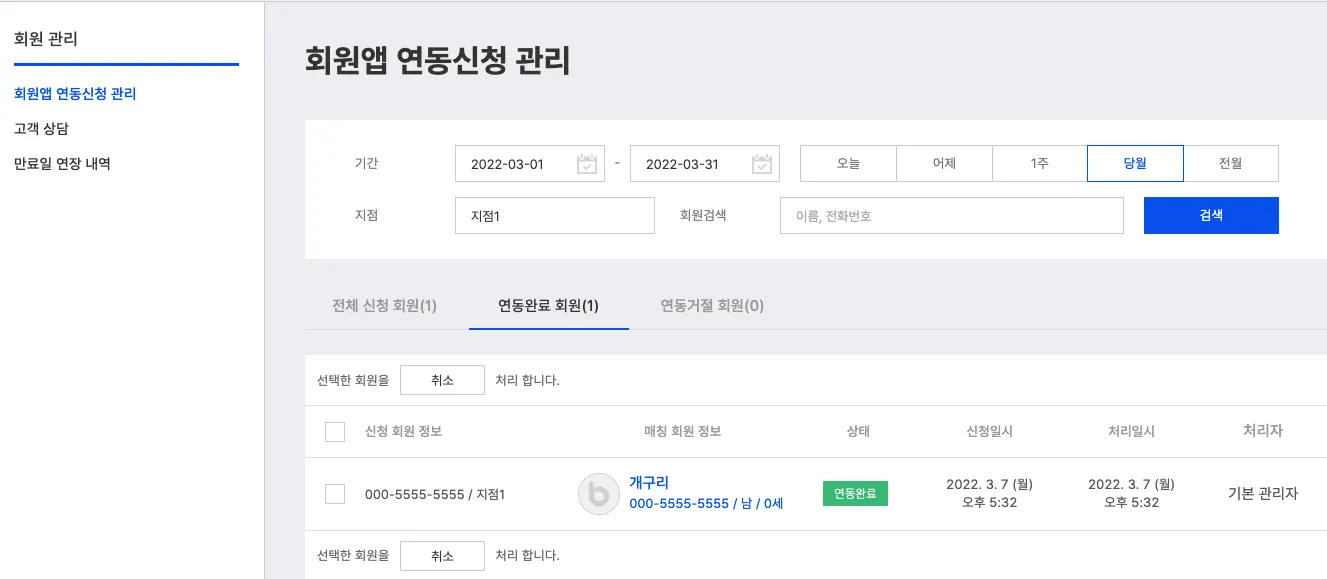Choose the 1주 period filter
This screenshot has height=579, width=1327.
pos(1039,164)
